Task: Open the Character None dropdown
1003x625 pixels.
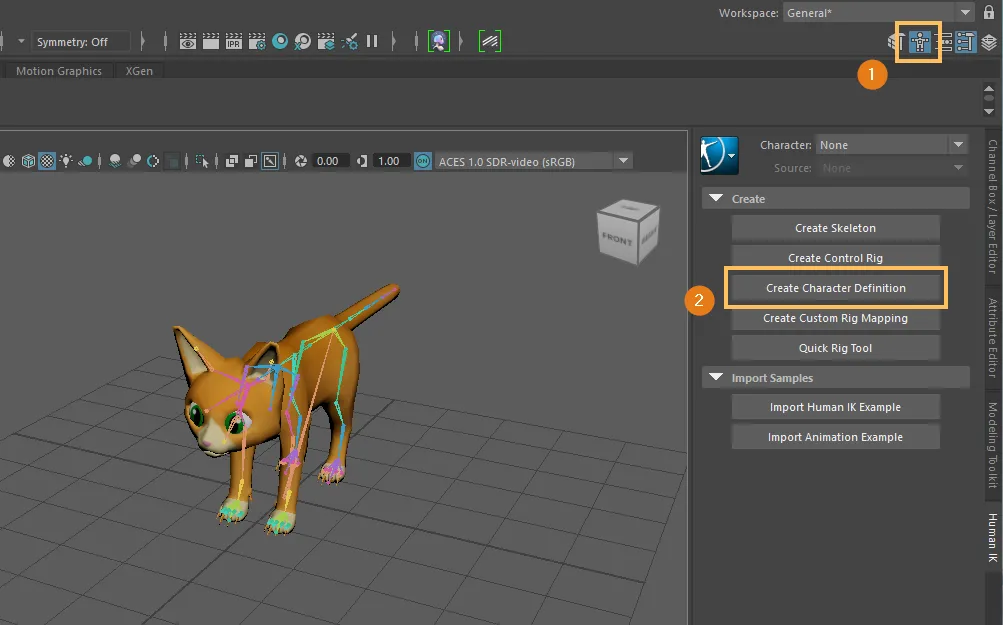Action: point(892,145)
